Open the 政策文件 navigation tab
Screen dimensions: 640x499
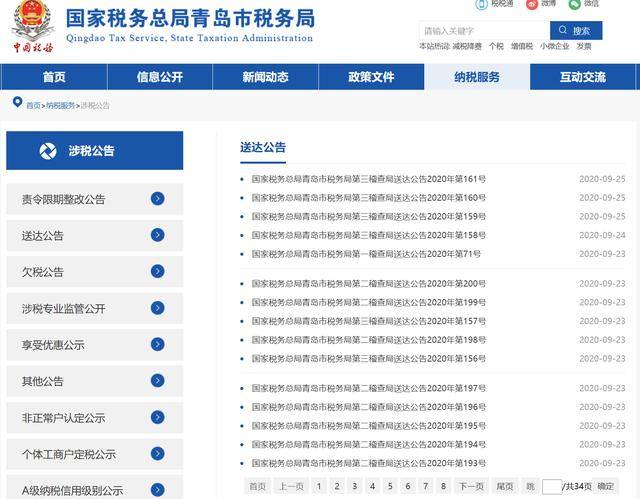click(x=371, y=77)
